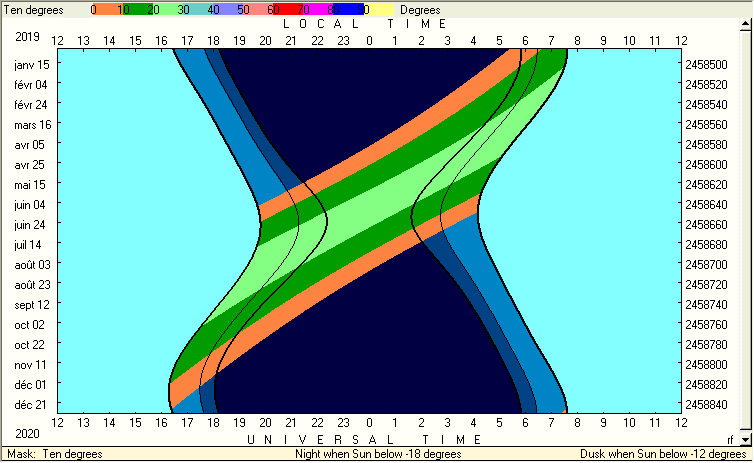Image resolution: width=754 pixels, height=463 pixels.
Task: Choose the pink 50 degrees legend swatch
Action: click(x=258, y=10)
